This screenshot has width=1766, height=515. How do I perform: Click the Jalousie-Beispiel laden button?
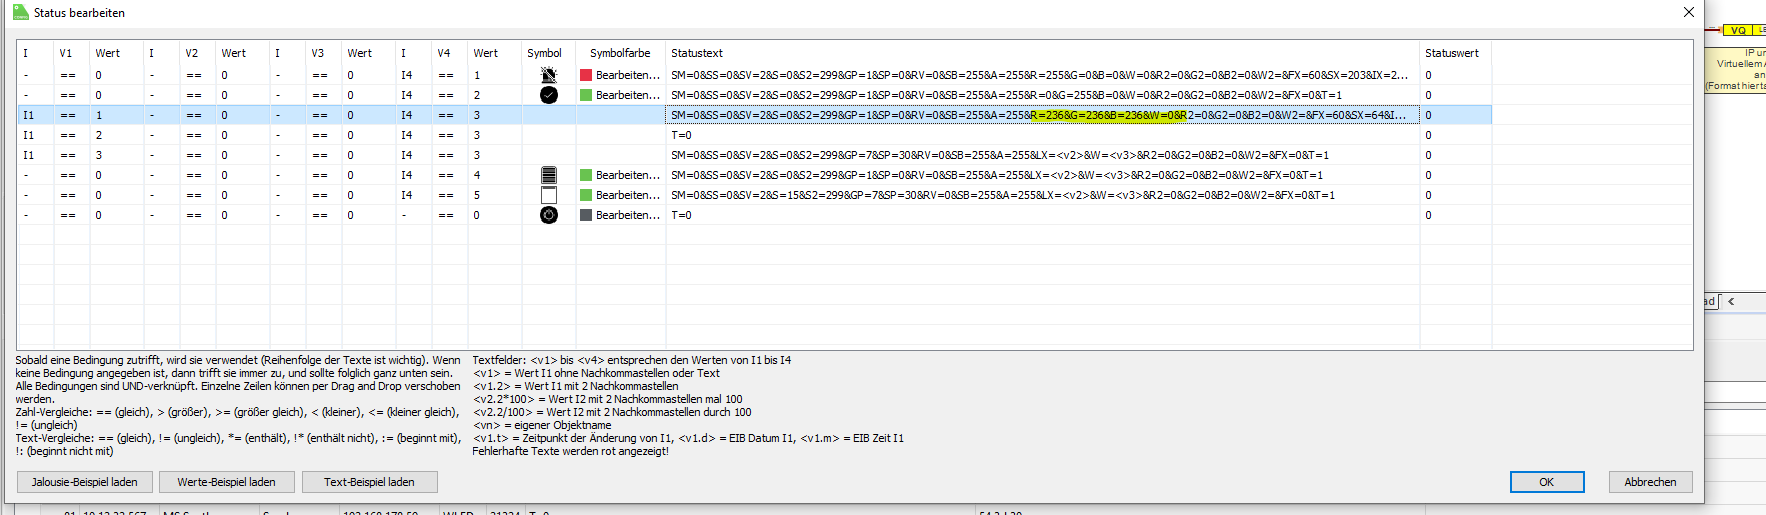(85, 482)
